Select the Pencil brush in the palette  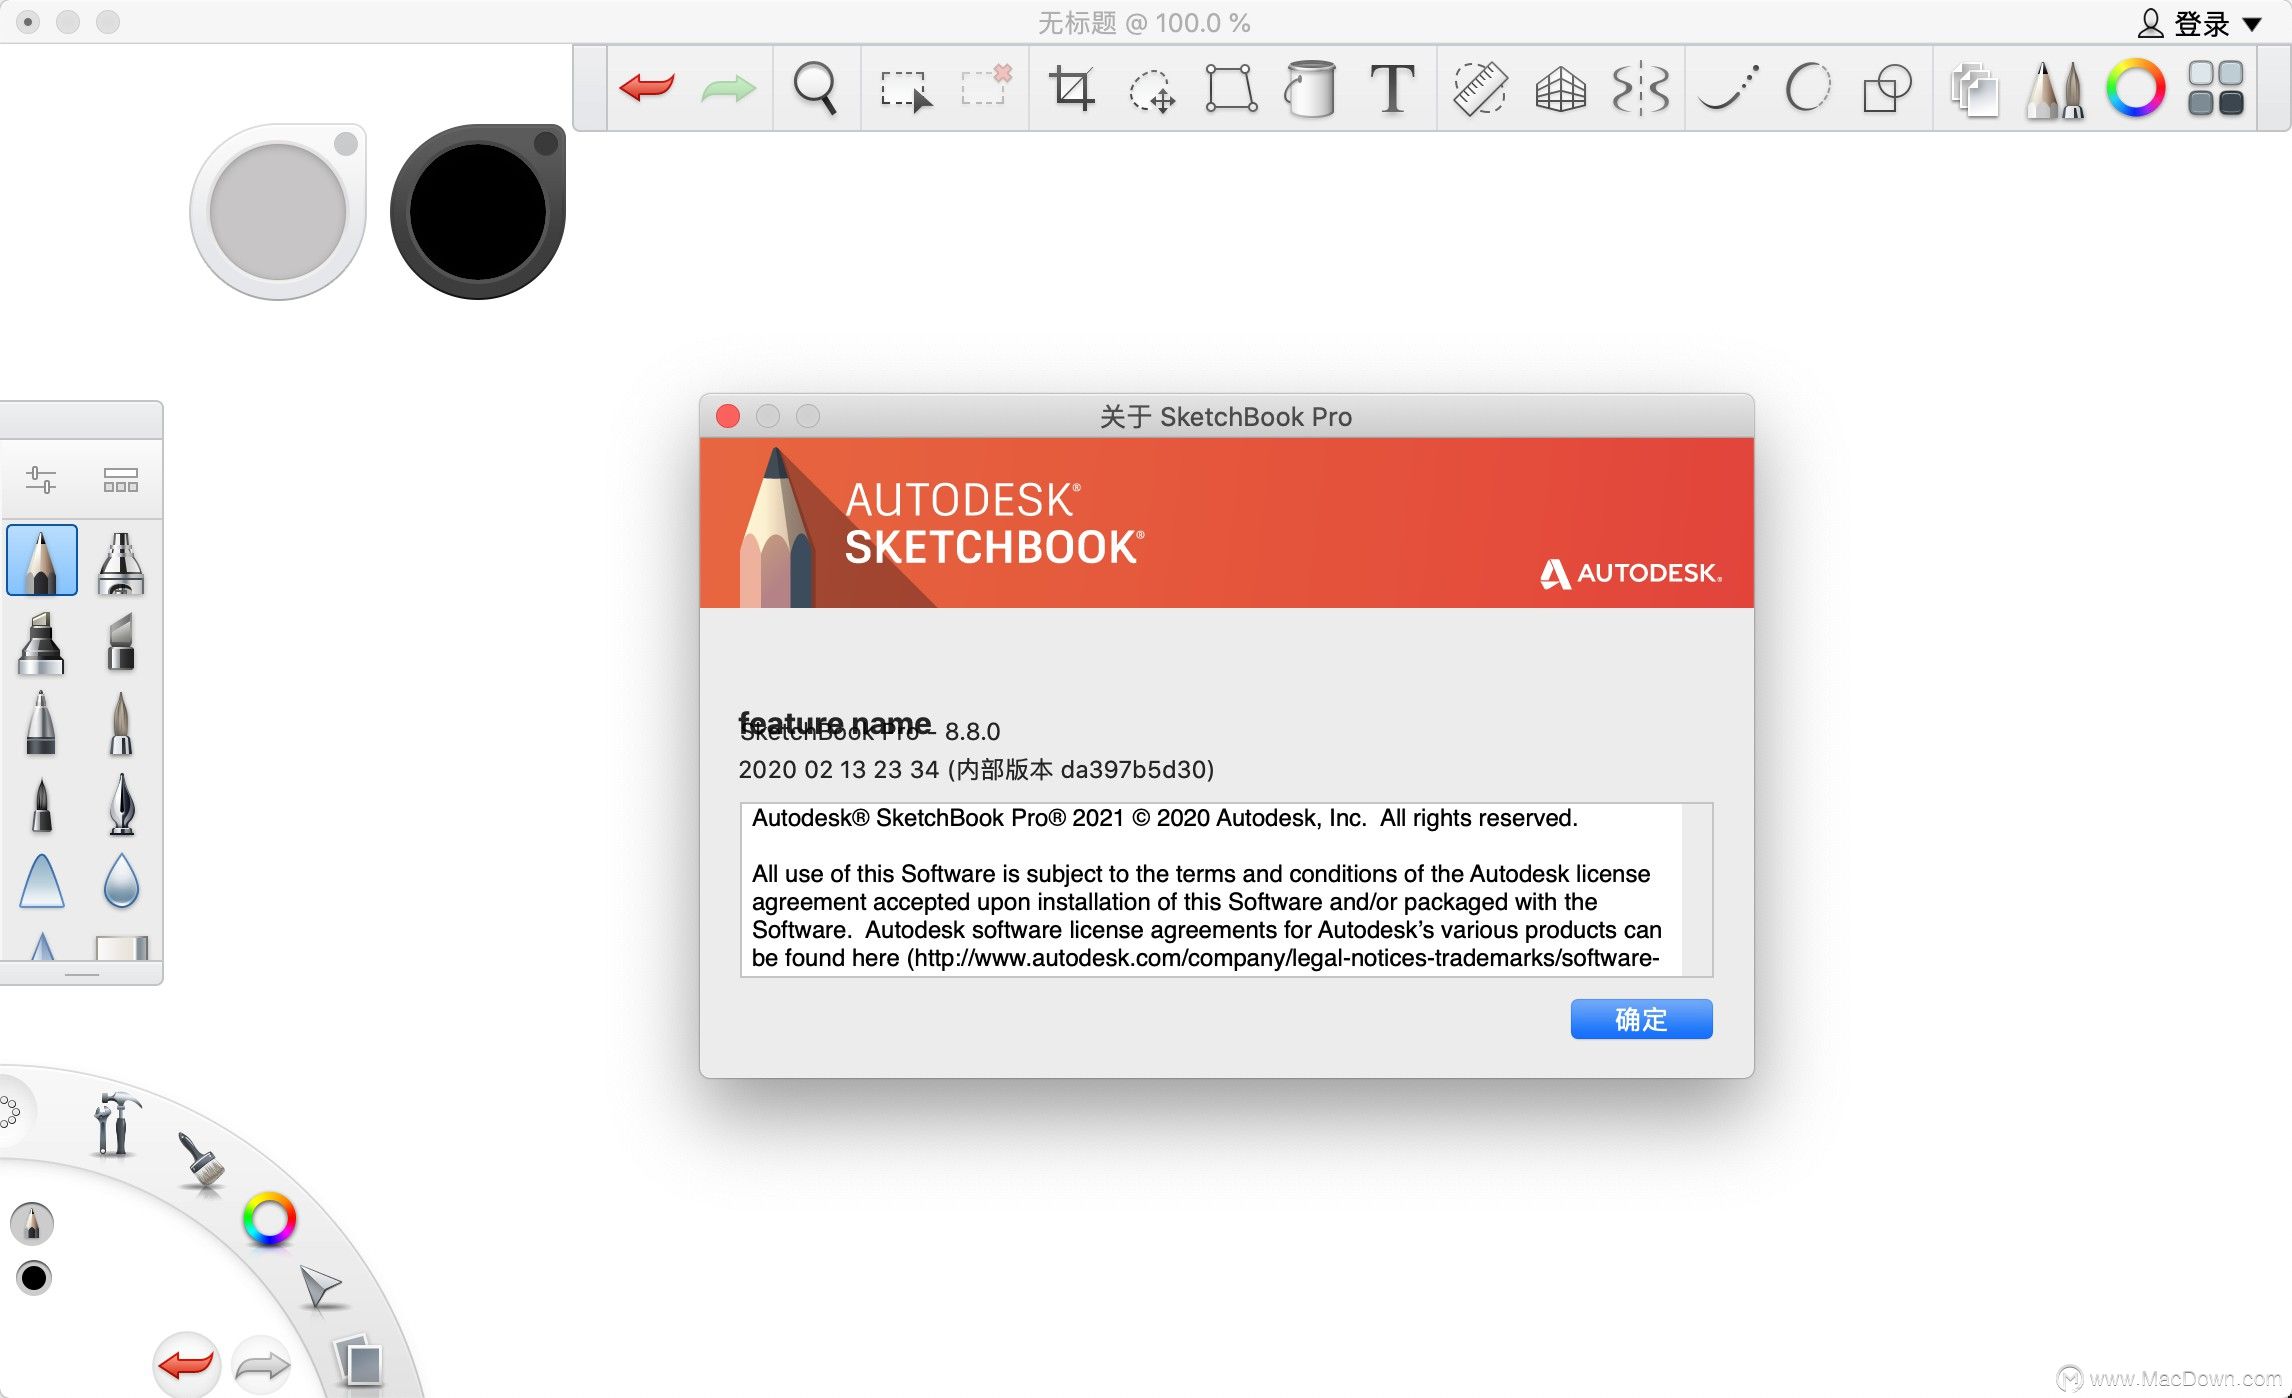click(41, 561)
